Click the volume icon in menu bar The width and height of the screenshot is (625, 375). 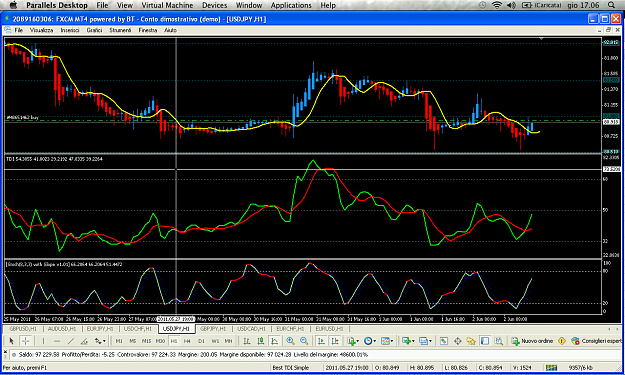[511, 5]
